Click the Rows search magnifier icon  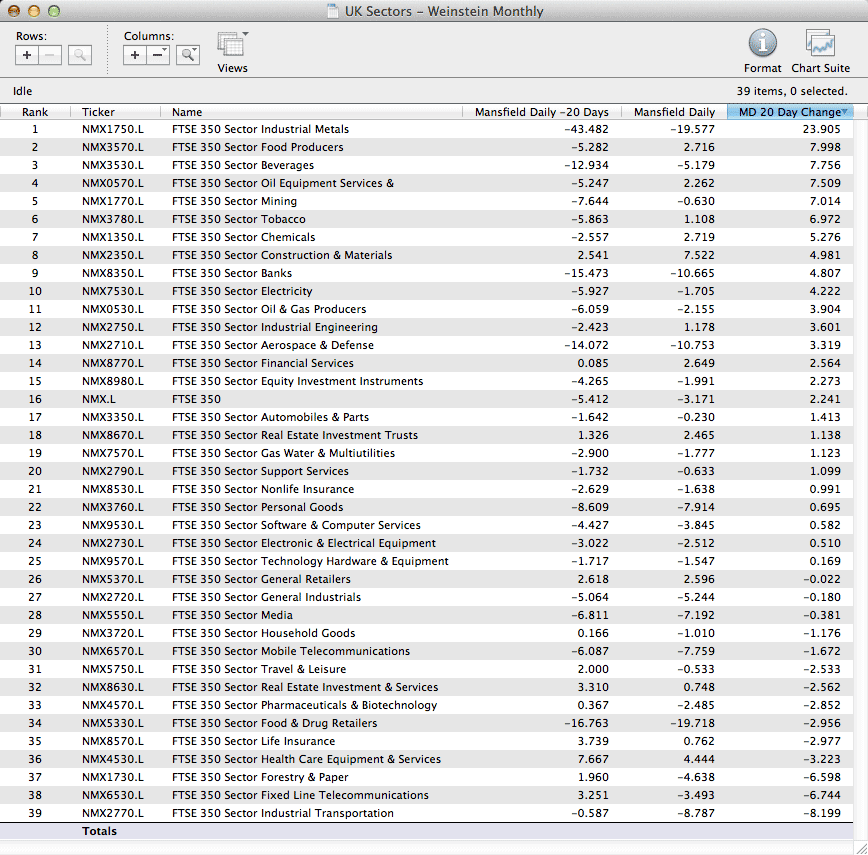(x=80, y=55)
